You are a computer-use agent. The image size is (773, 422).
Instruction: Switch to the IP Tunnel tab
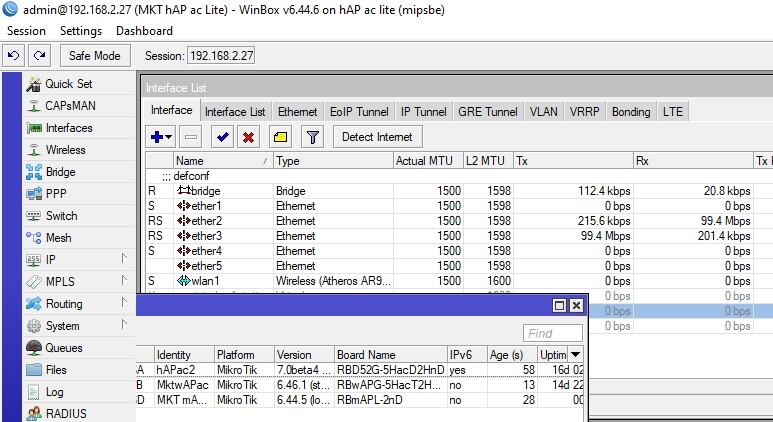coord(423,112)
